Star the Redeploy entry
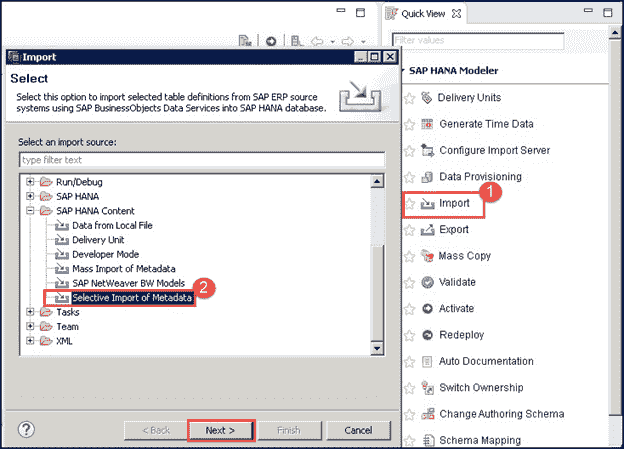624x449 pixels. coord(410,336)
